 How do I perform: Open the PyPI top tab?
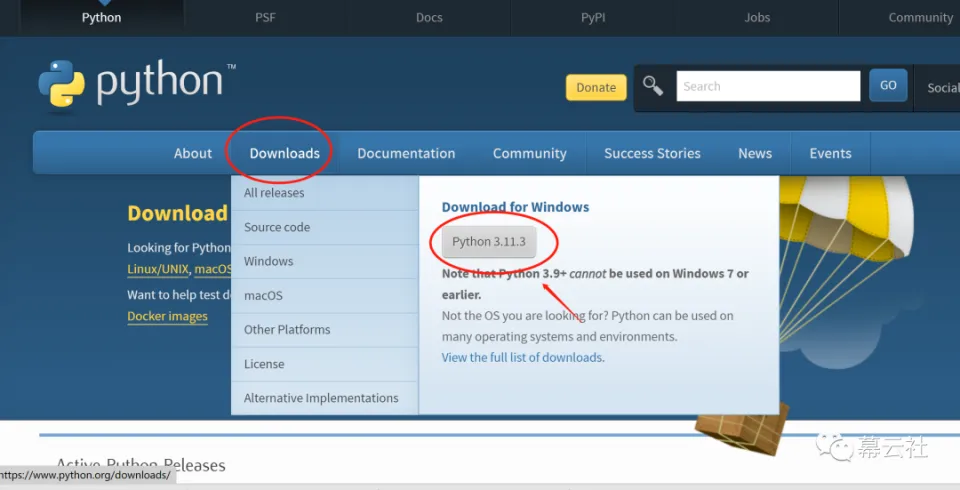coord(593,18)
